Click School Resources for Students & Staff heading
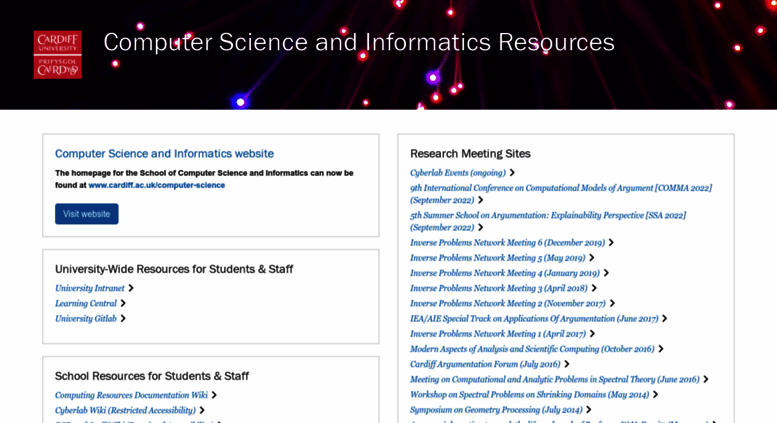Image resolution: width=777 pixels, height=423 pixels. [x=152, y=376]
